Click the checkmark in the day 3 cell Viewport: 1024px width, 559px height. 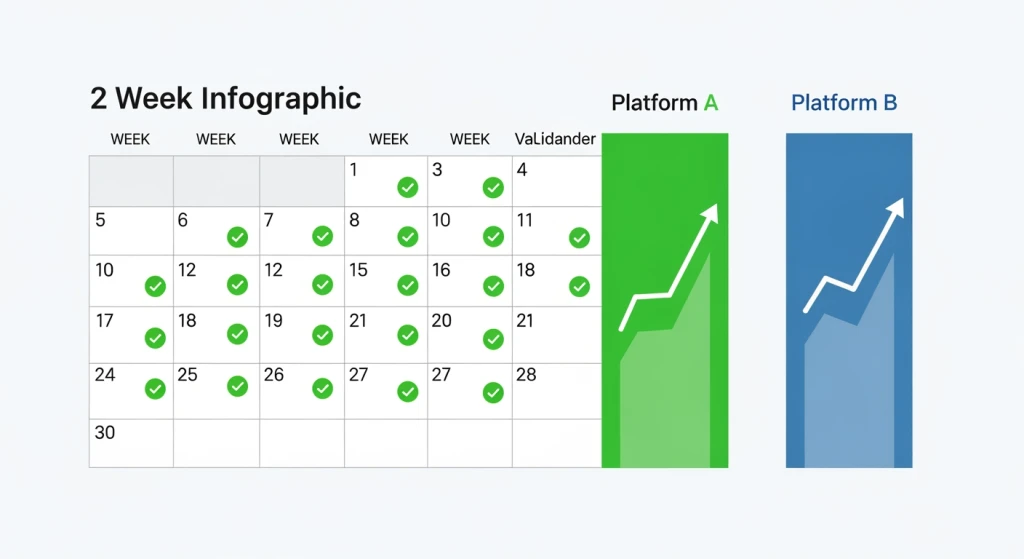[x=493, y=187]
